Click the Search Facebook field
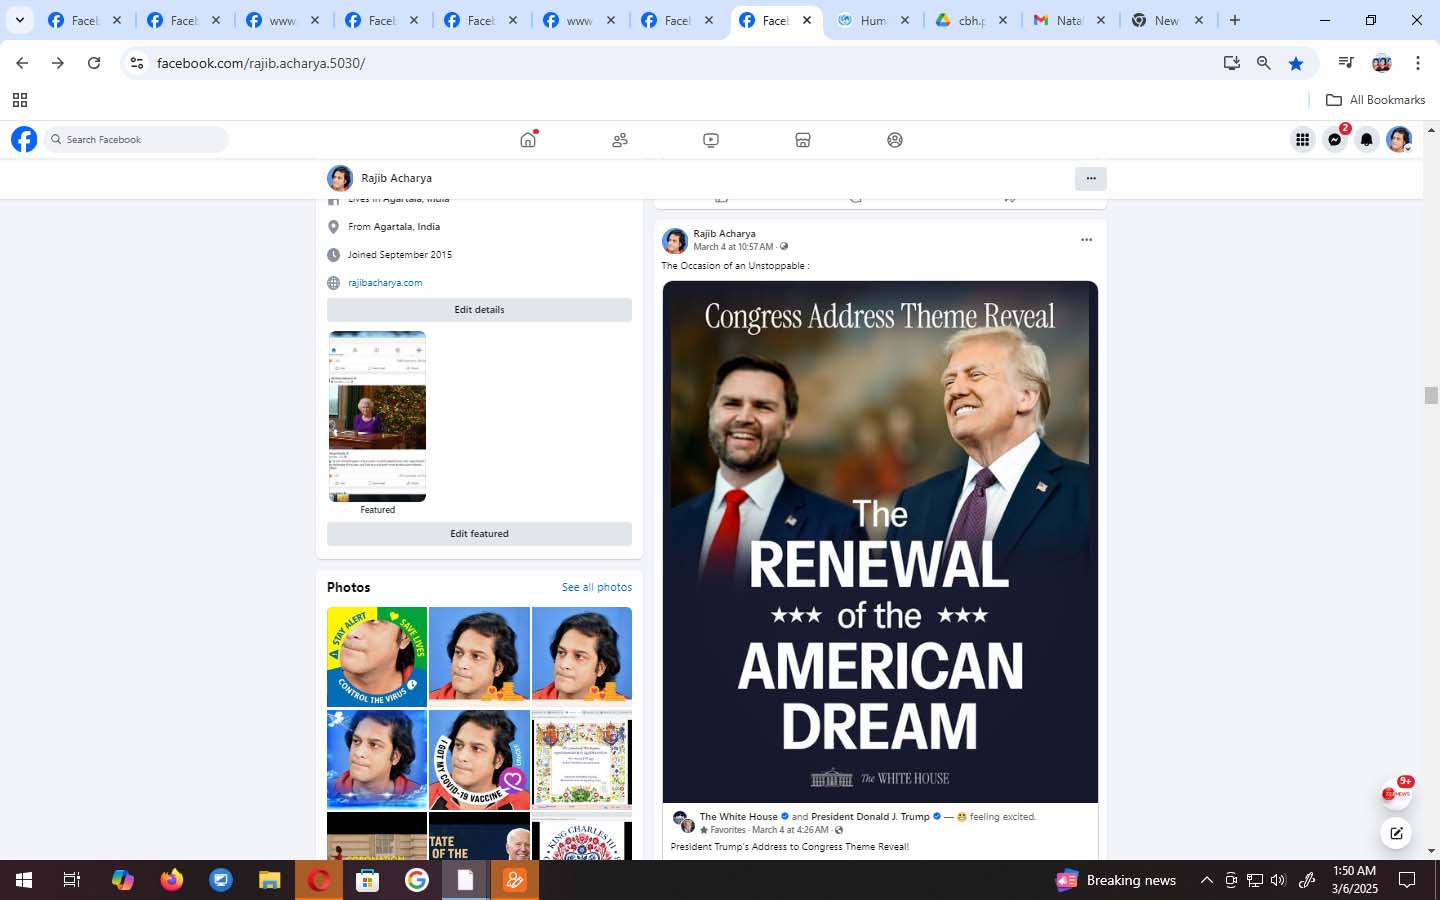The width and height of the screenshot is (1440, 900). pyautogui.click(x=136, y=140)
